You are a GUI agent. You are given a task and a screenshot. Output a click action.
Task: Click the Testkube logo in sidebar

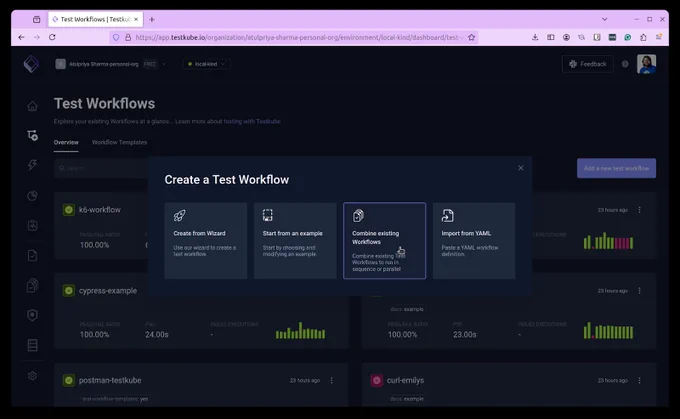[x=31, y=64]
